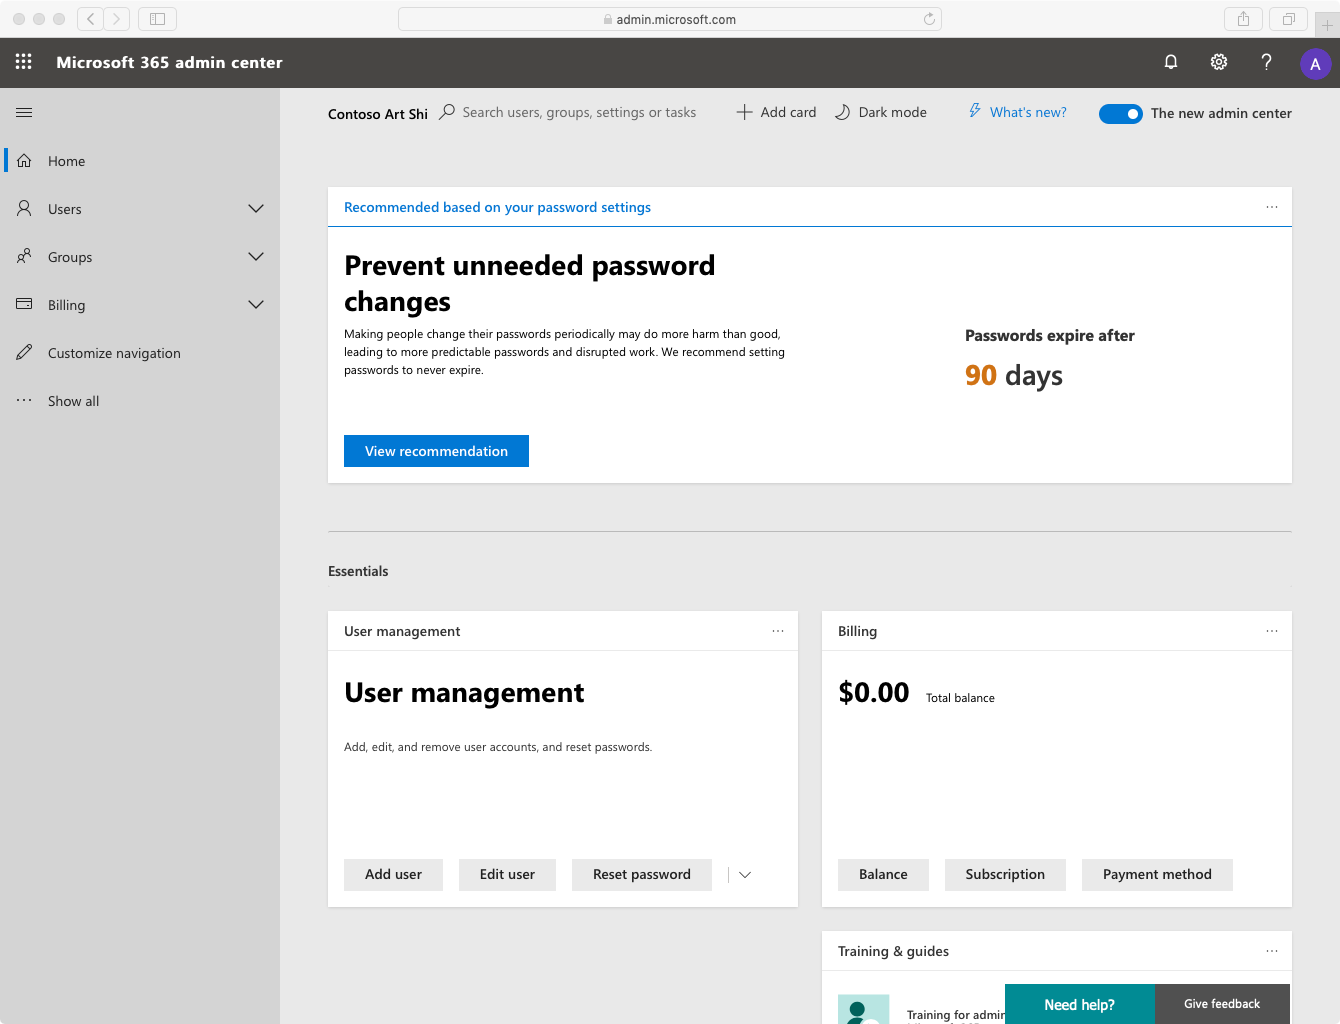Click the What's new lightning icon
The height and width of the screenshot is (1024, 1340).
pos(975,111)
